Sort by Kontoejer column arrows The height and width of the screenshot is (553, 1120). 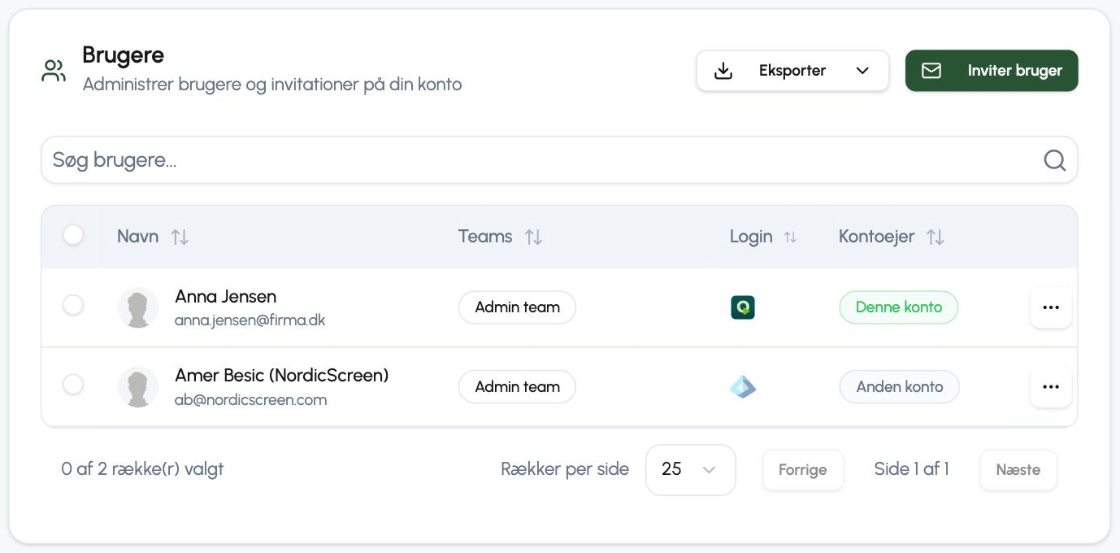click(935, 237)
